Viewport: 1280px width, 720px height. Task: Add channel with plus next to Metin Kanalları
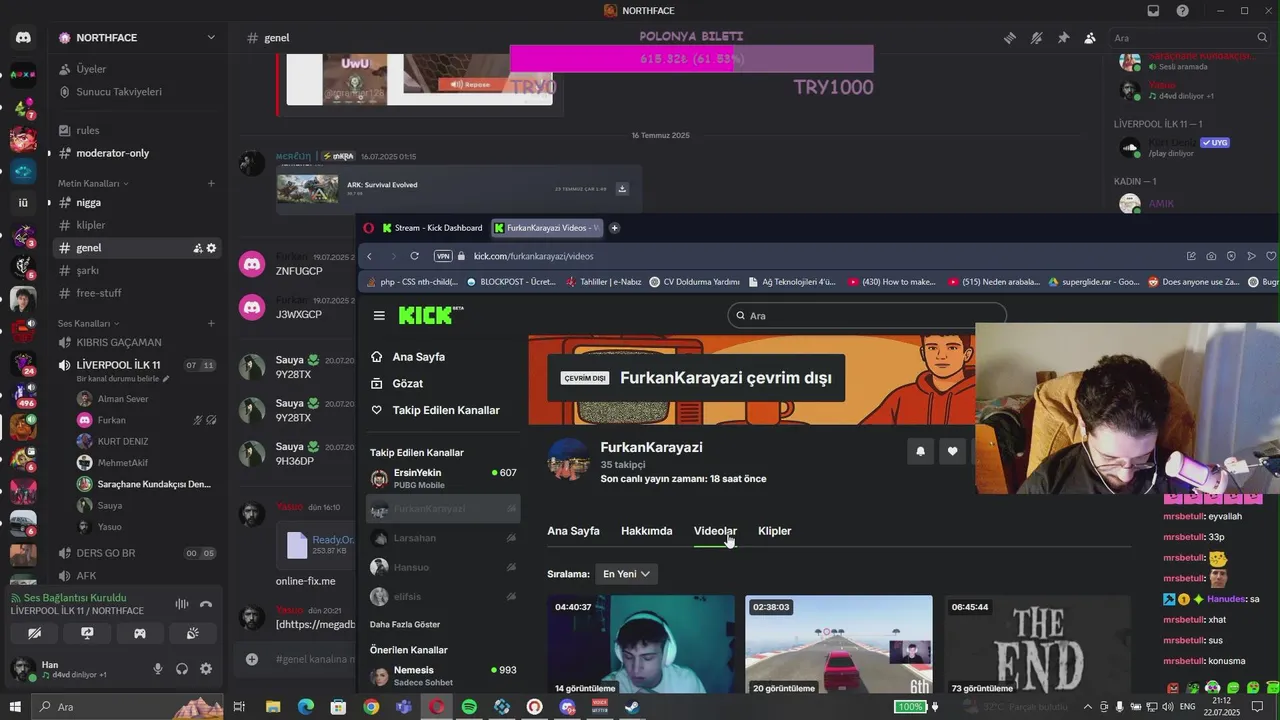click(x=211, y=184)
